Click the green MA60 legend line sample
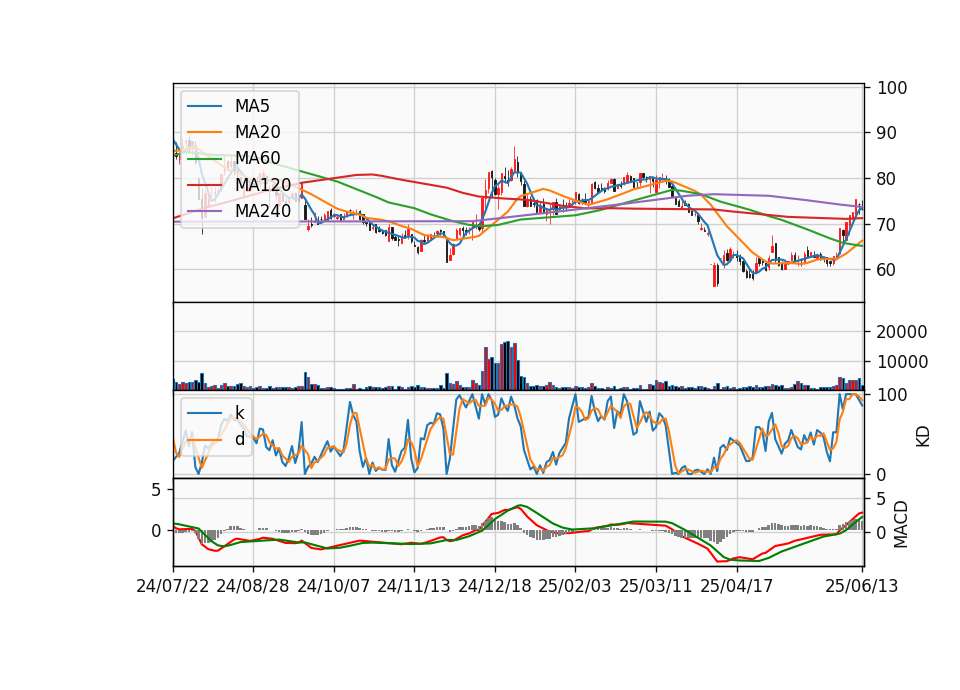The height and width of the screenshot is (690, 960). [204, 159]
